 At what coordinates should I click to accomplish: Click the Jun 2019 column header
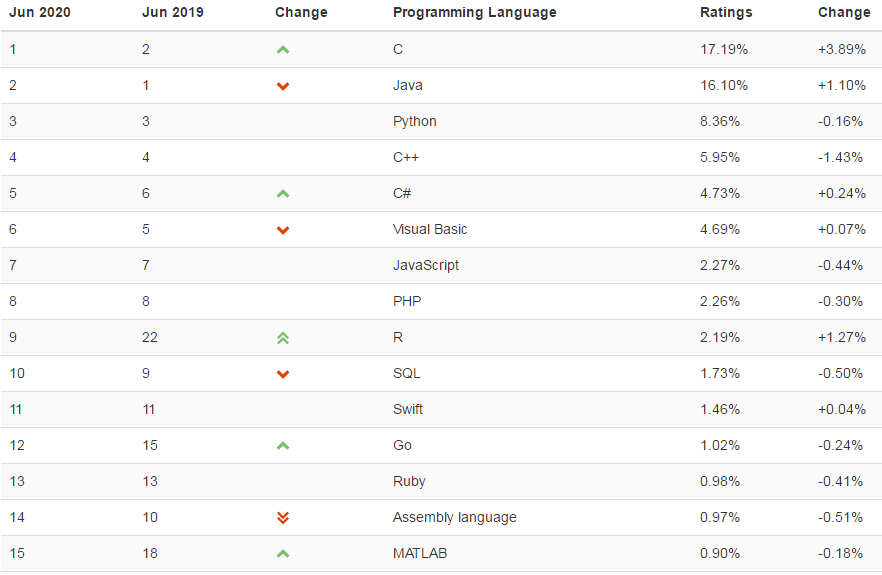point(172,13)
